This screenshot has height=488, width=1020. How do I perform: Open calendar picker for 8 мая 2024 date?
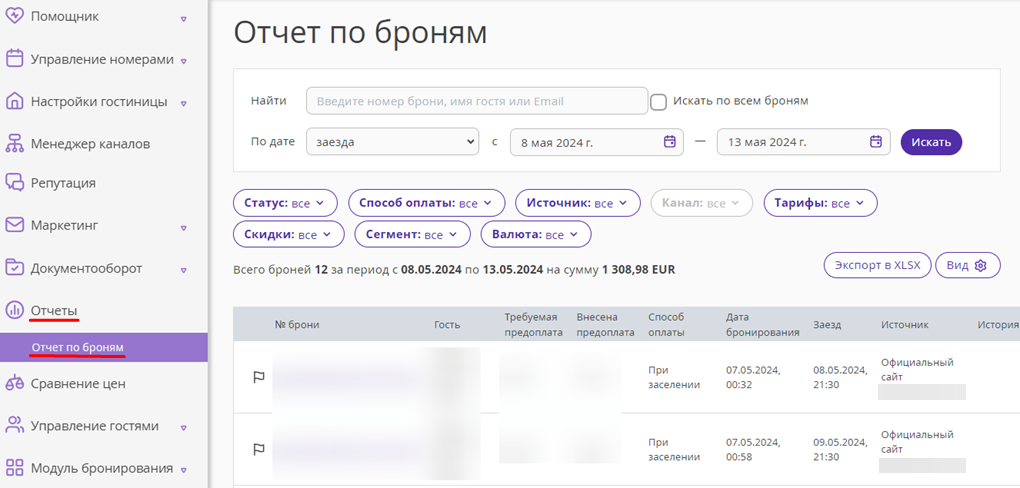click(669, 142)
